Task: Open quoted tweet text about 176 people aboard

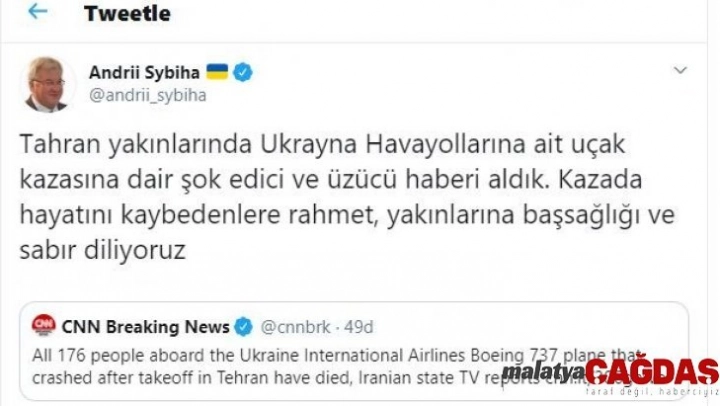Action: coord(335,367)
